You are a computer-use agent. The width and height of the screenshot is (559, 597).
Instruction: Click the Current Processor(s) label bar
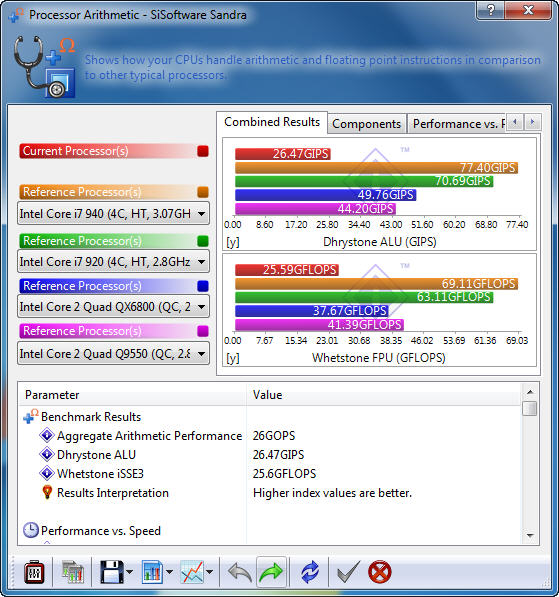tap(107, 151)
